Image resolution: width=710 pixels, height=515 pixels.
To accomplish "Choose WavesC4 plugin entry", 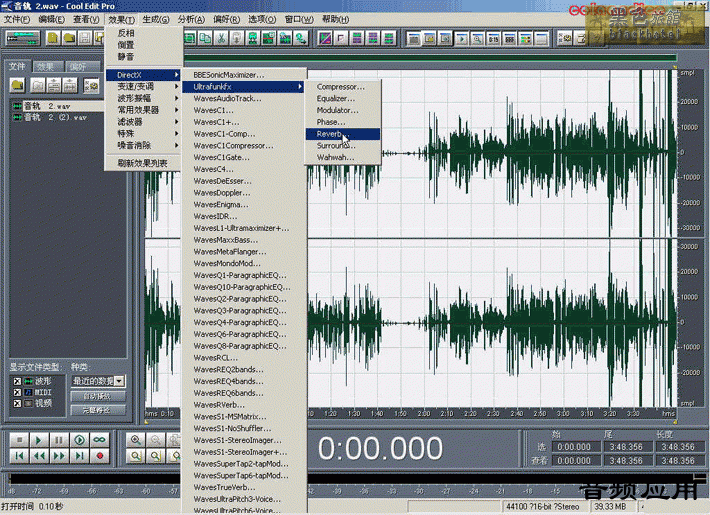I will (244, 169).
